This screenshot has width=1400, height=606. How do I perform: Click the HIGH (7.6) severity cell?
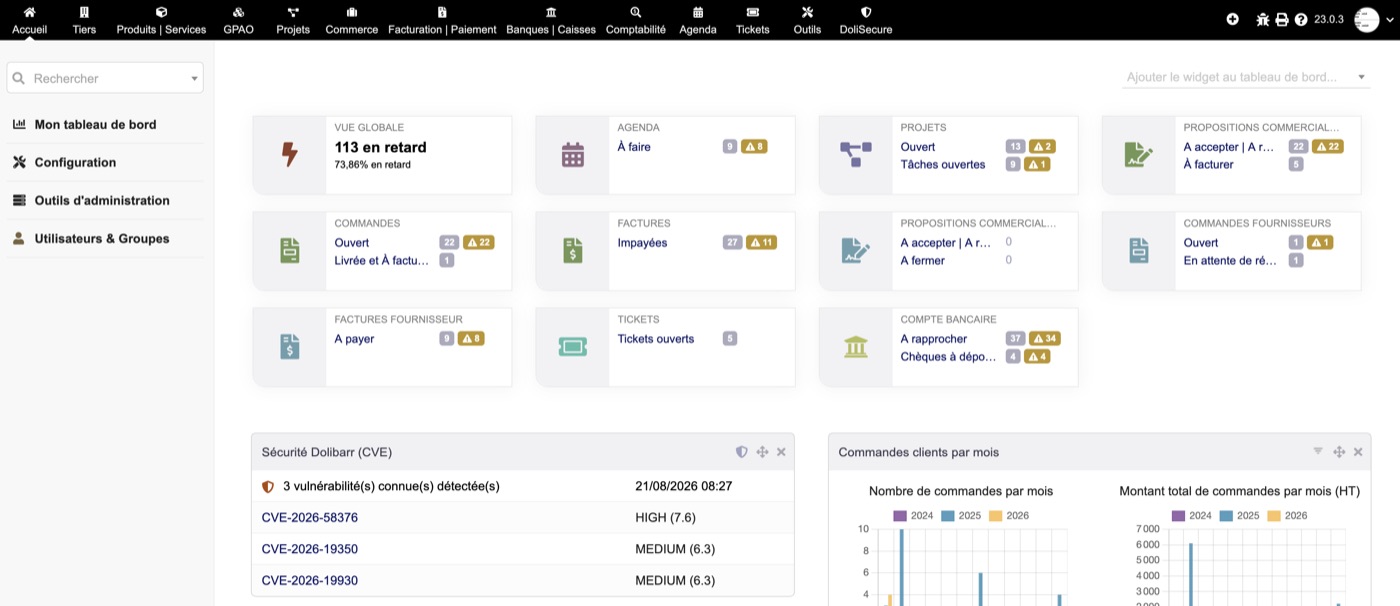point(665,517)
